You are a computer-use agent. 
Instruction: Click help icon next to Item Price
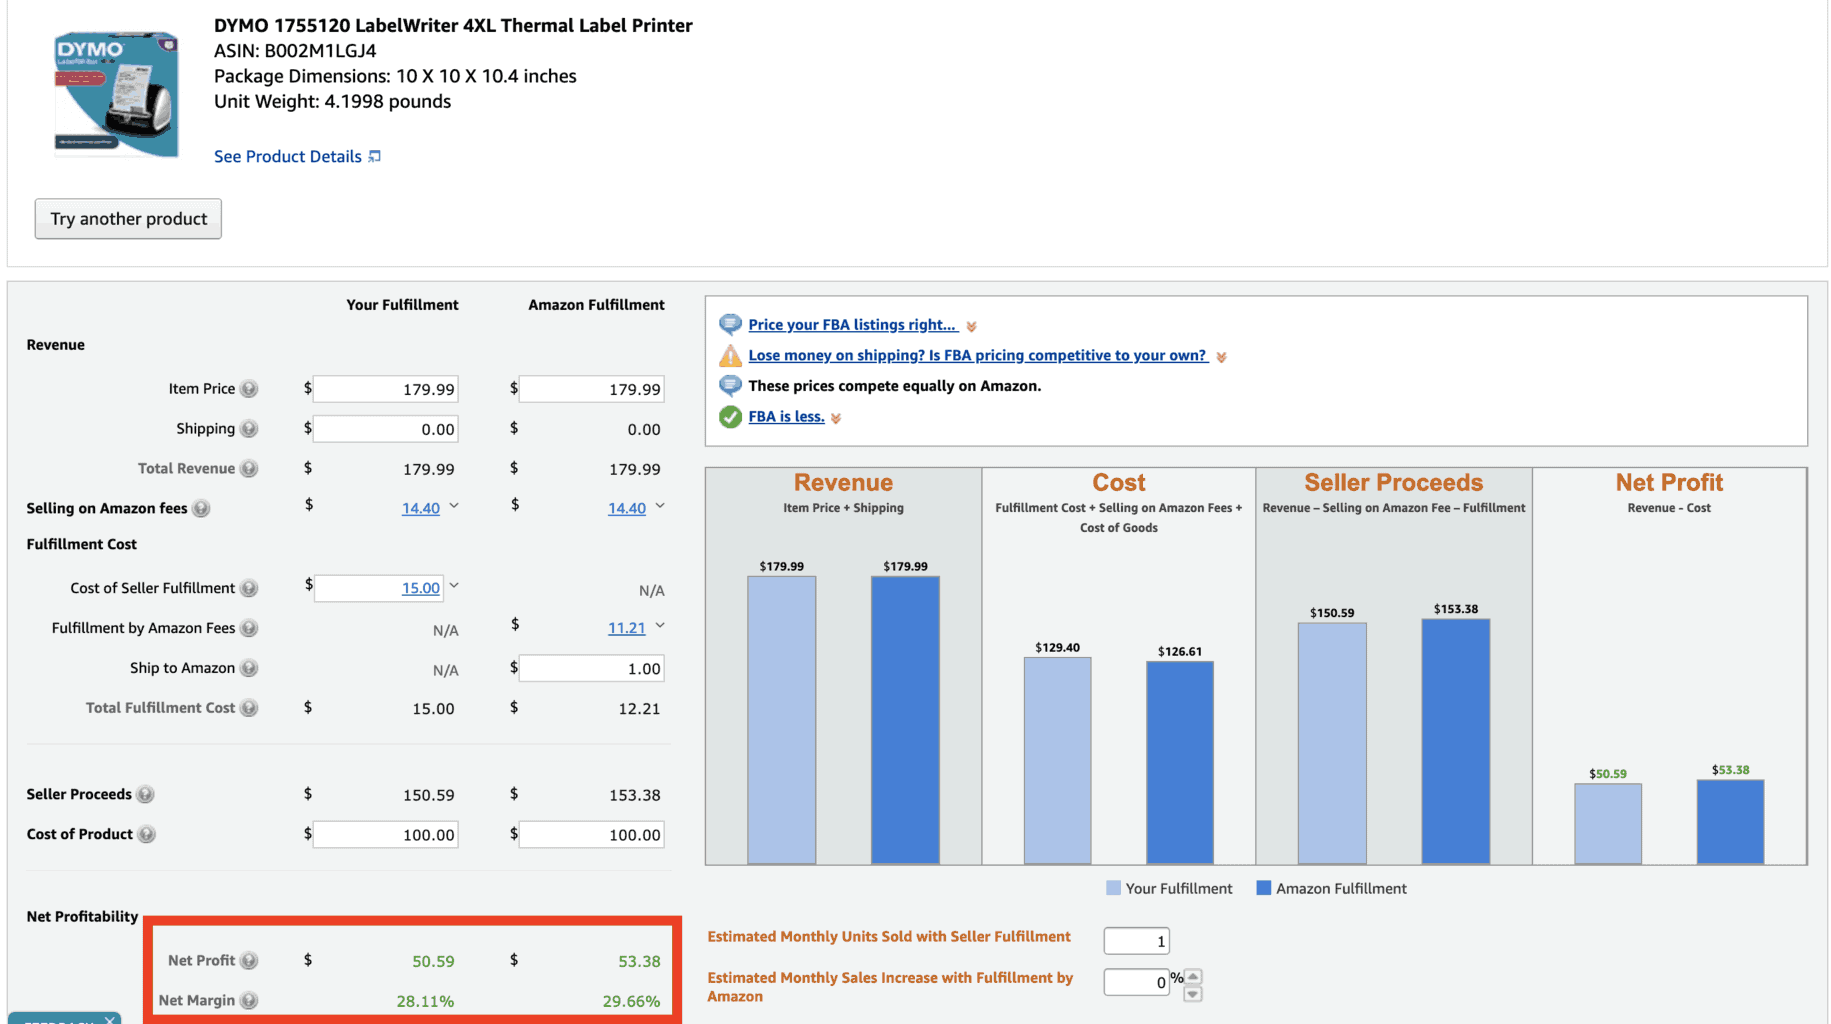click(249, 389)
